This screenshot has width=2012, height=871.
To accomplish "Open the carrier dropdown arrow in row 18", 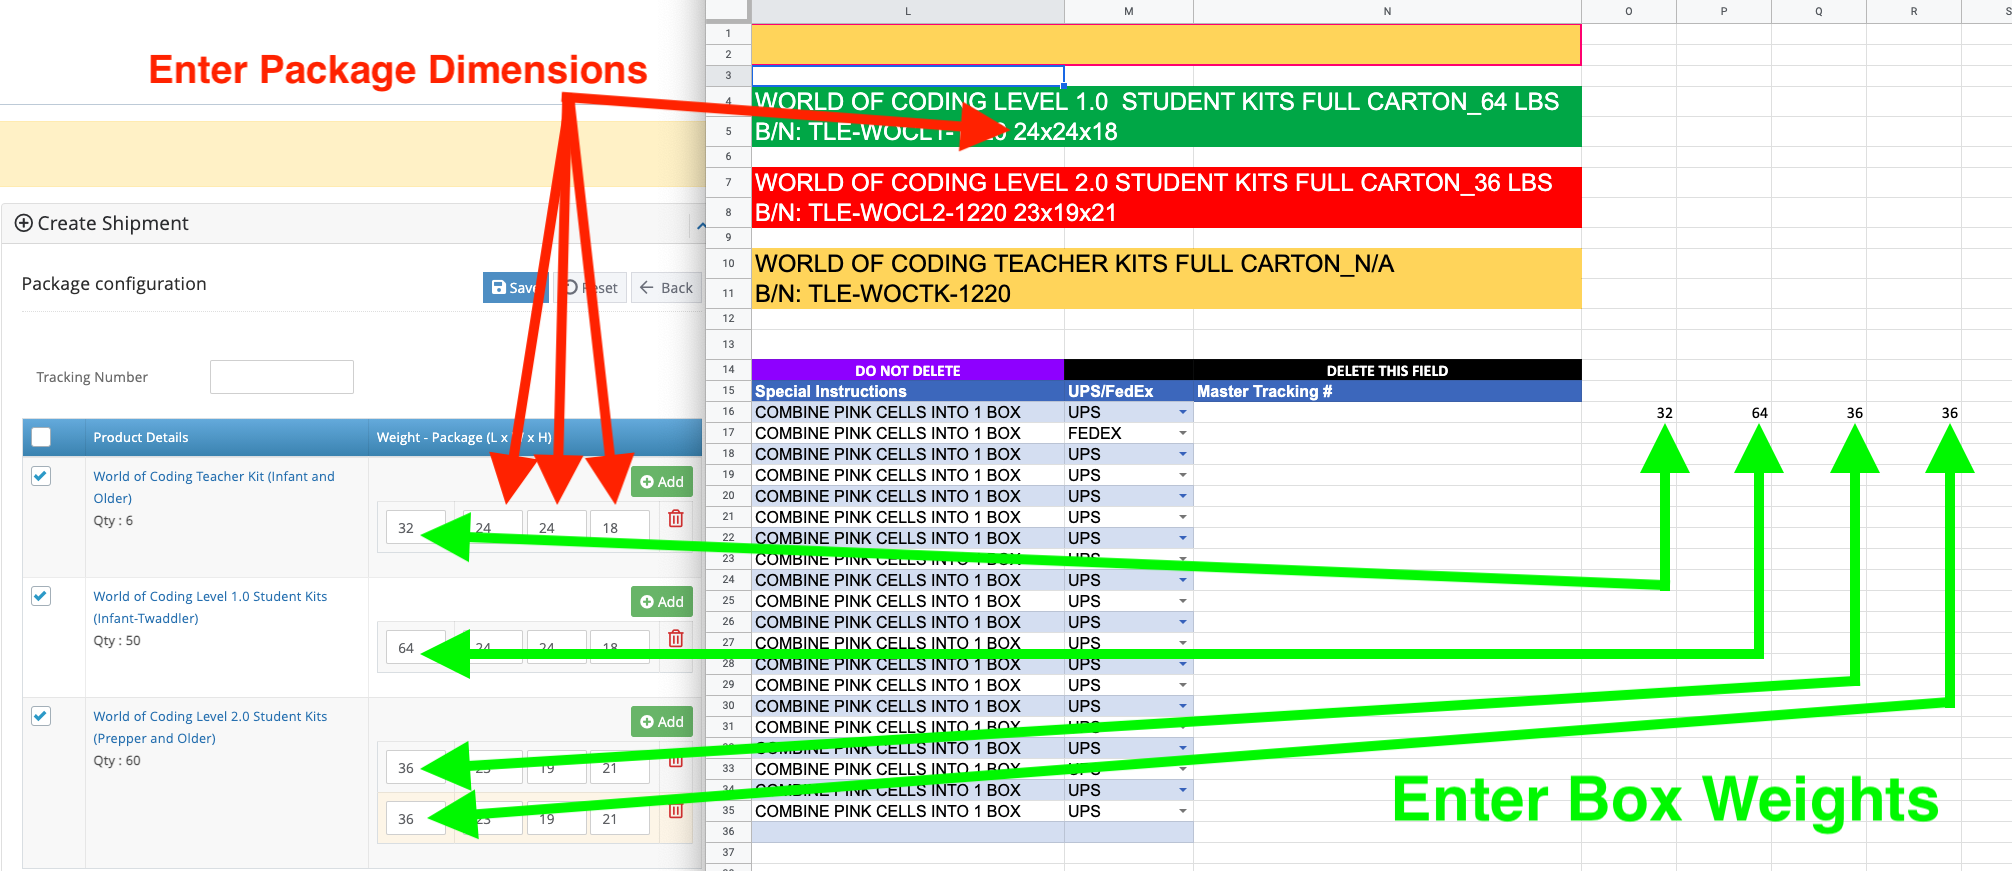I will tap(1183, 454).
